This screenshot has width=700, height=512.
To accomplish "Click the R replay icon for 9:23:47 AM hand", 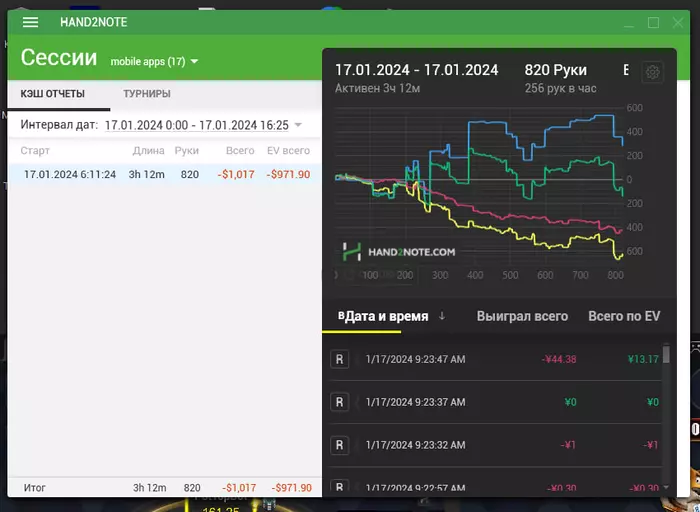I will (339, 359).
